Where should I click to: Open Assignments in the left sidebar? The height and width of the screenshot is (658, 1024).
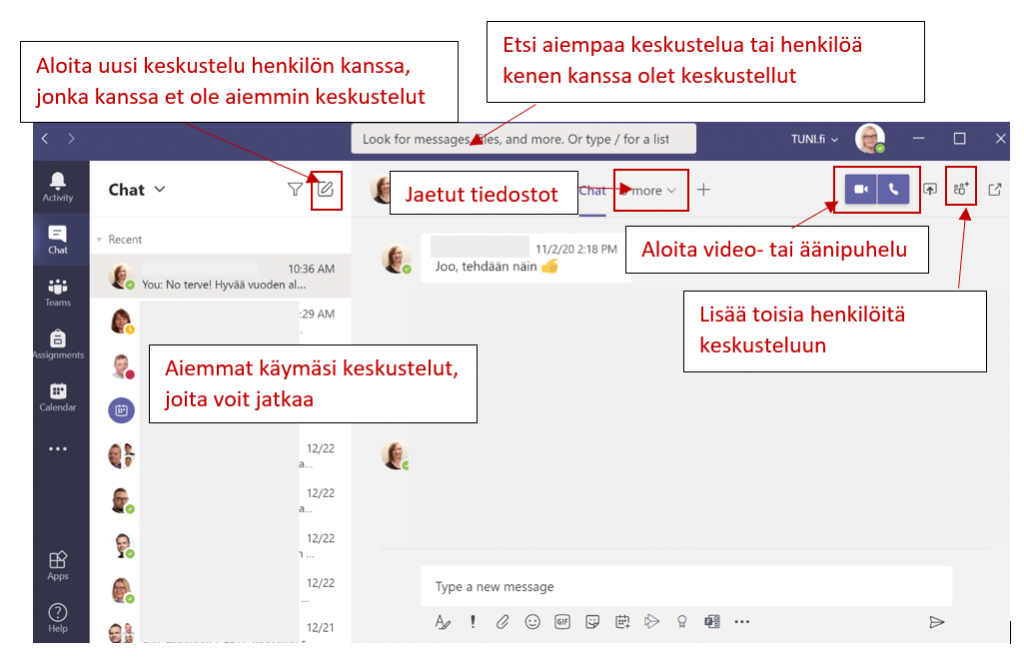coord(58,343)
